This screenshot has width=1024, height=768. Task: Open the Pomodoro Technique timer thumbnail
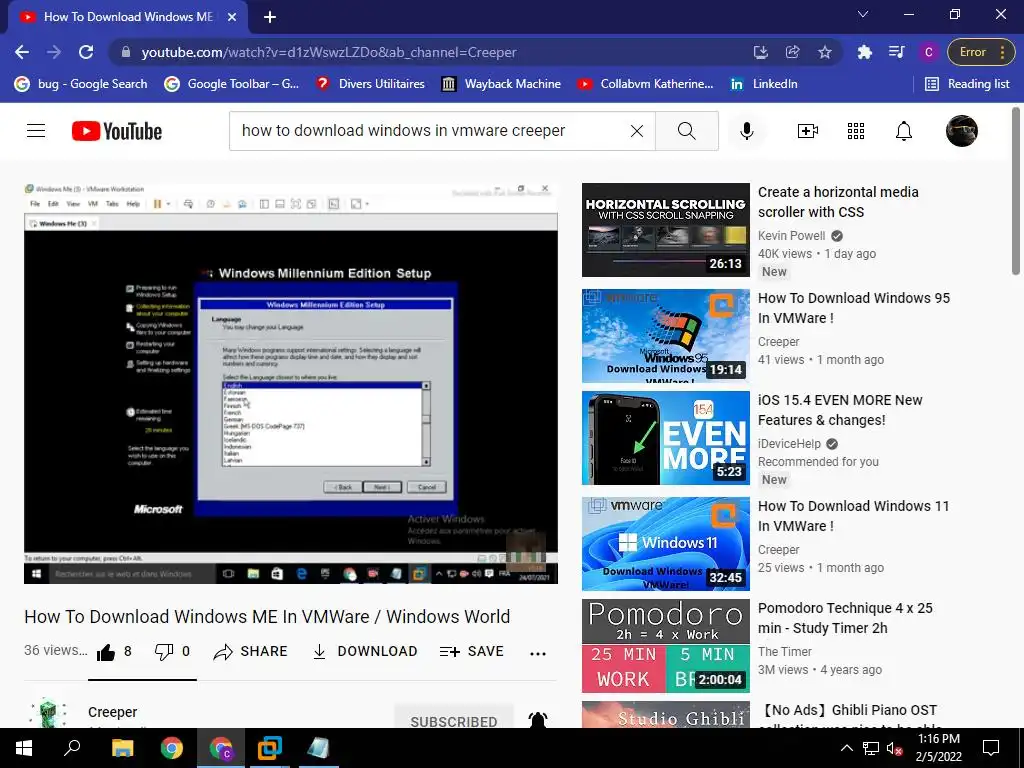click(x=665, y=646)
